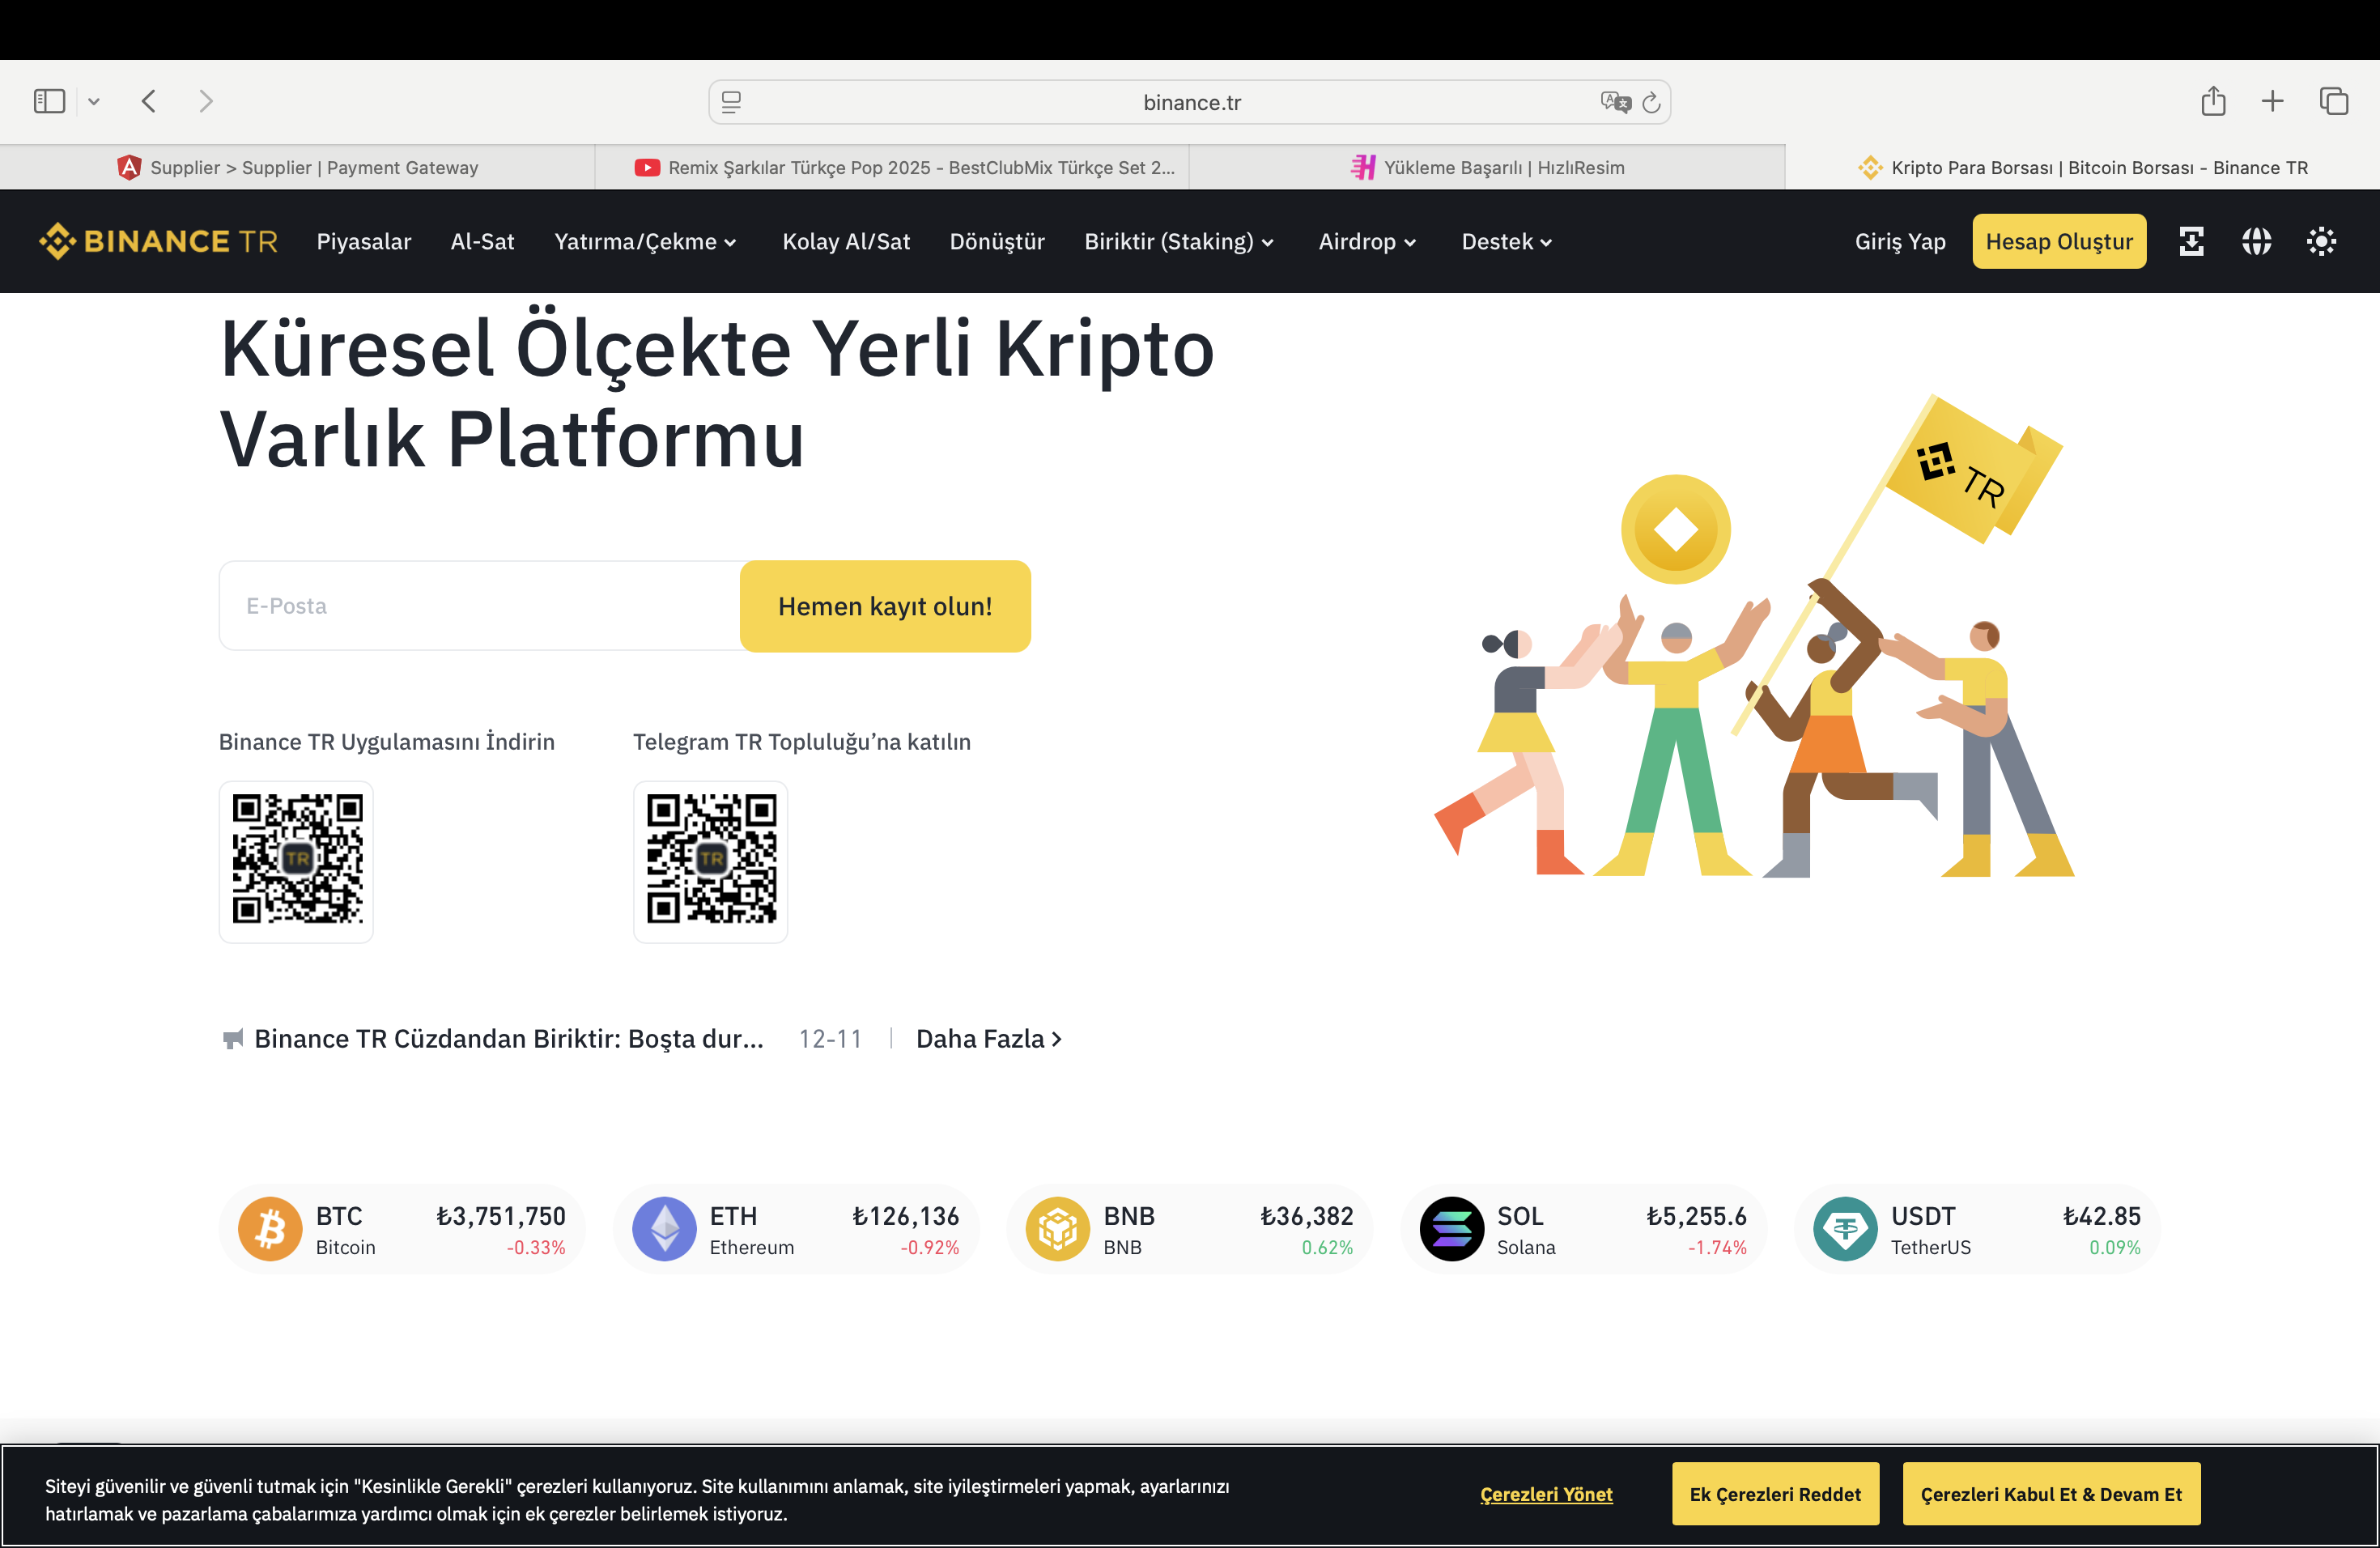Image resolution: width=2380 pixels, height=1548 pixels.
Task: Switch to the Yükleme Başarılı HızlıResim tab
Action: point(1487,167)
